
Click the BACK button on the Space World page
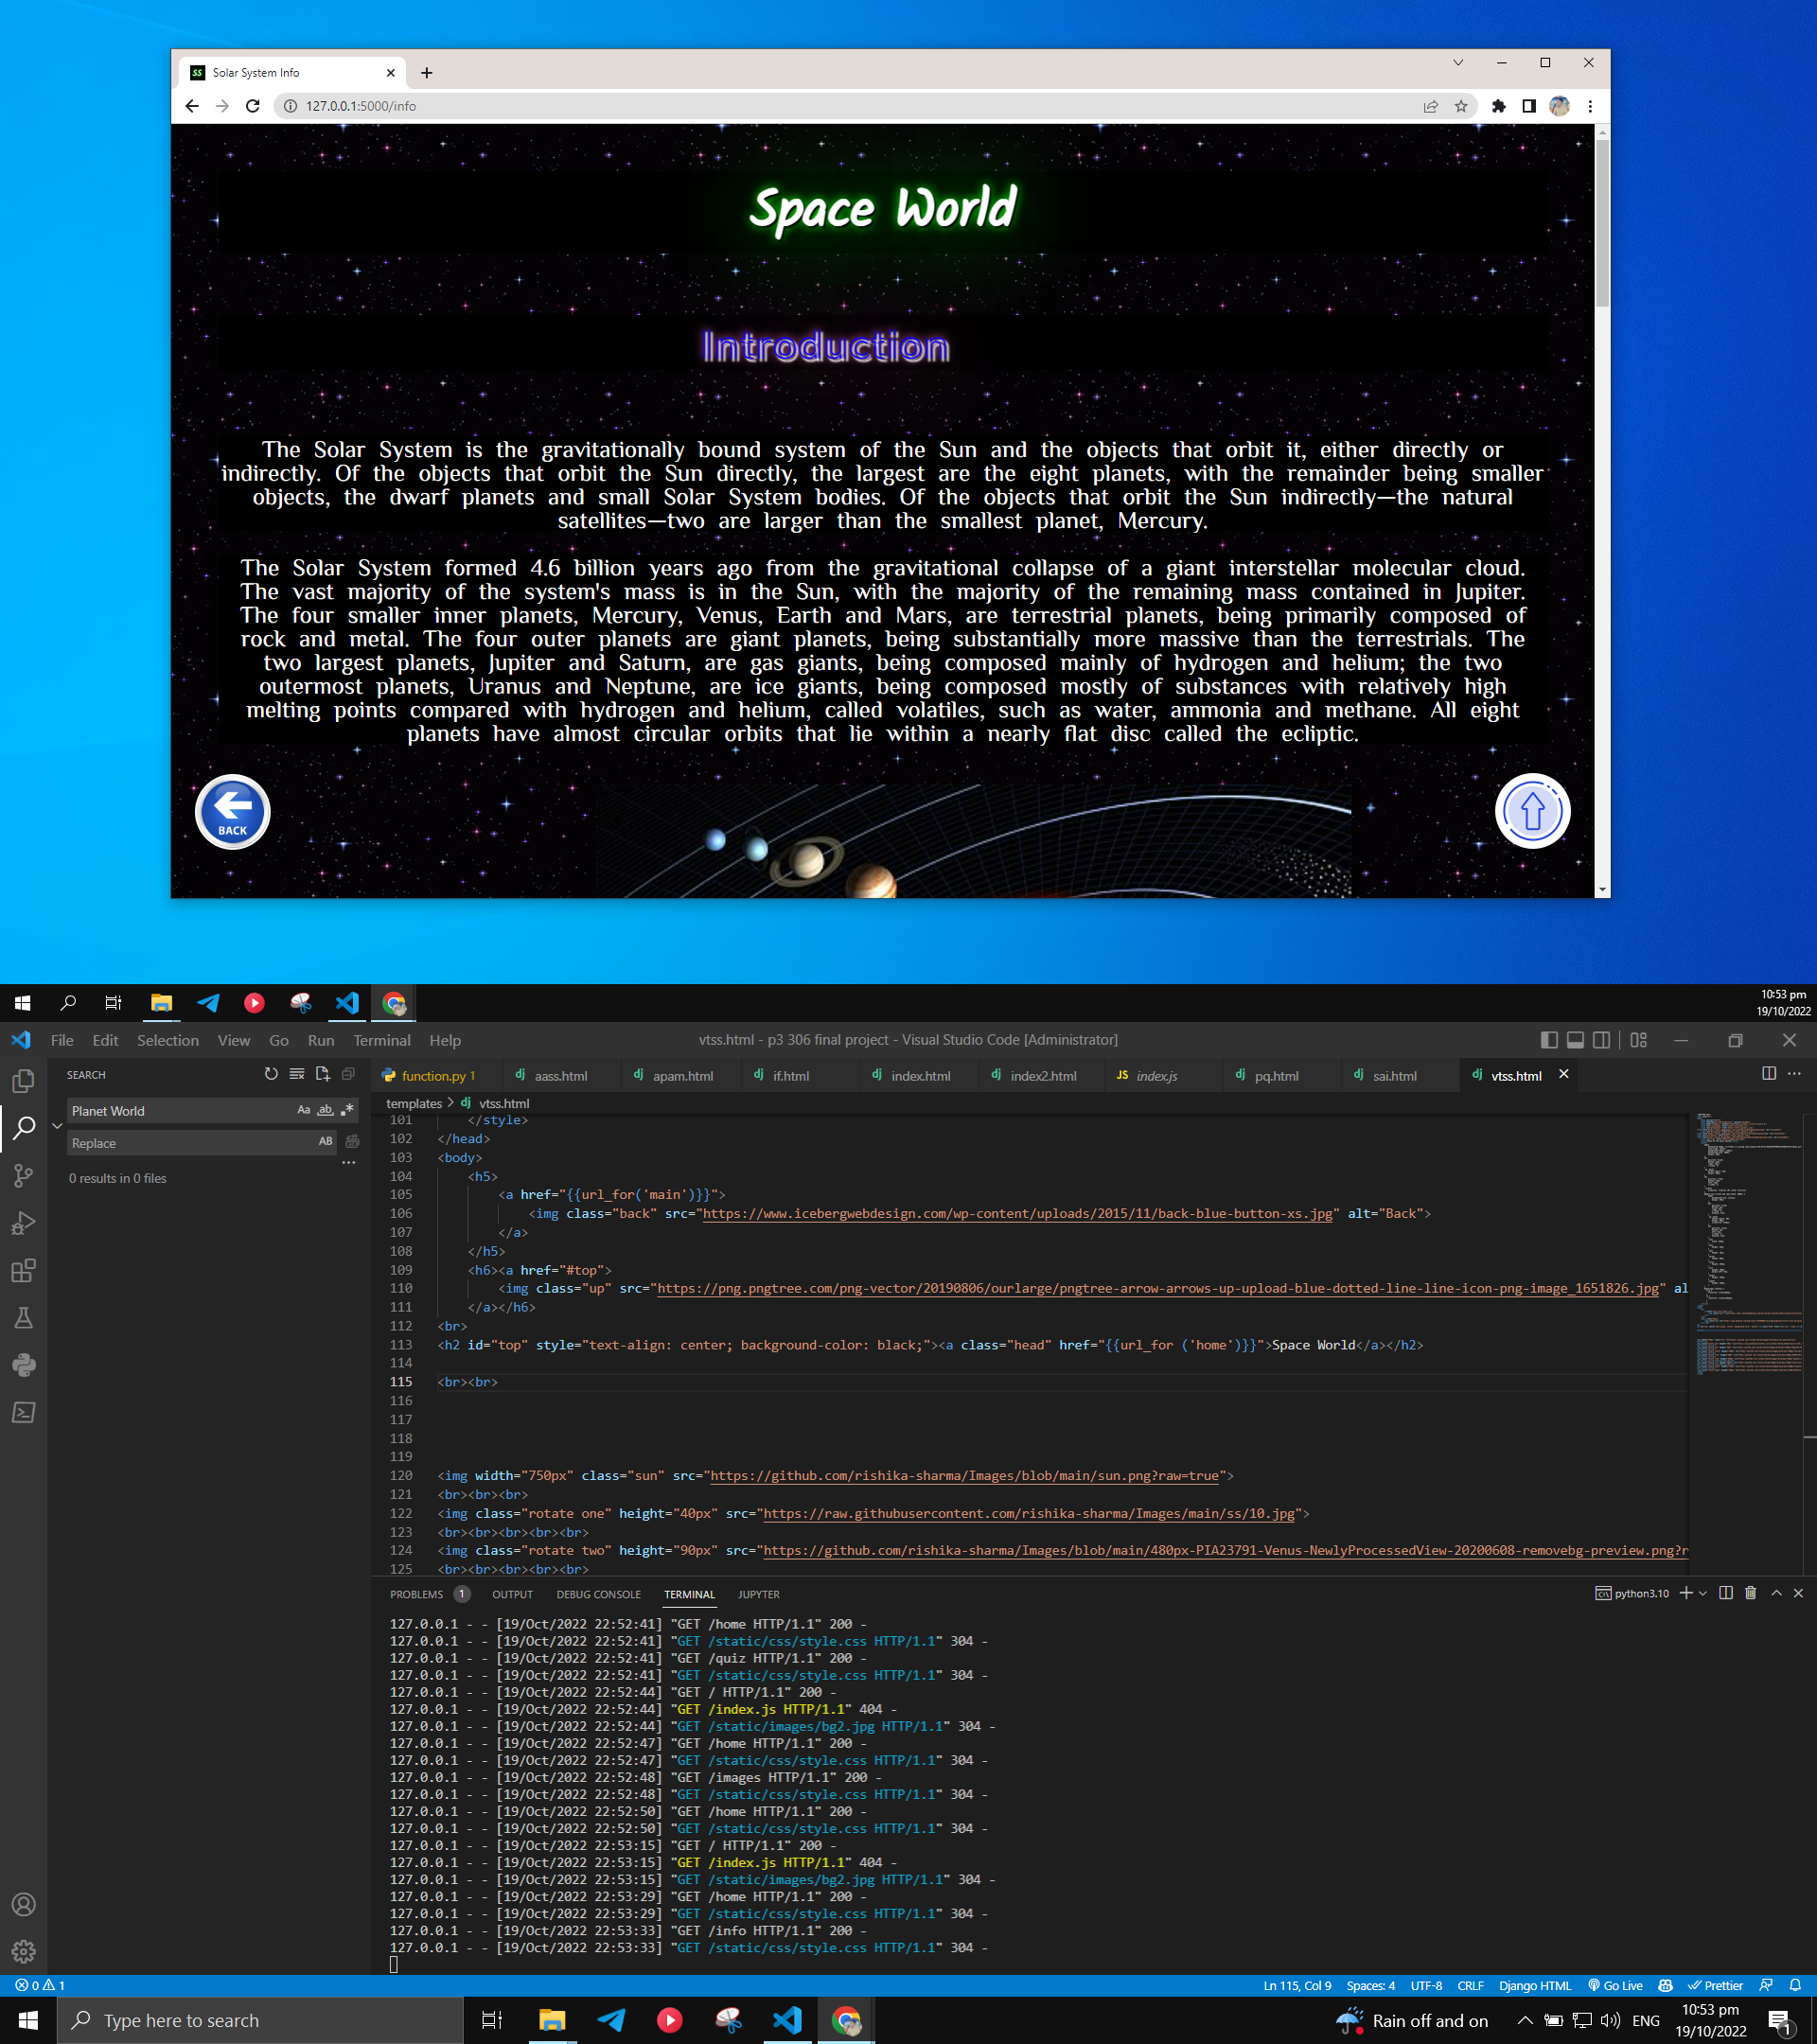point(232,812)
